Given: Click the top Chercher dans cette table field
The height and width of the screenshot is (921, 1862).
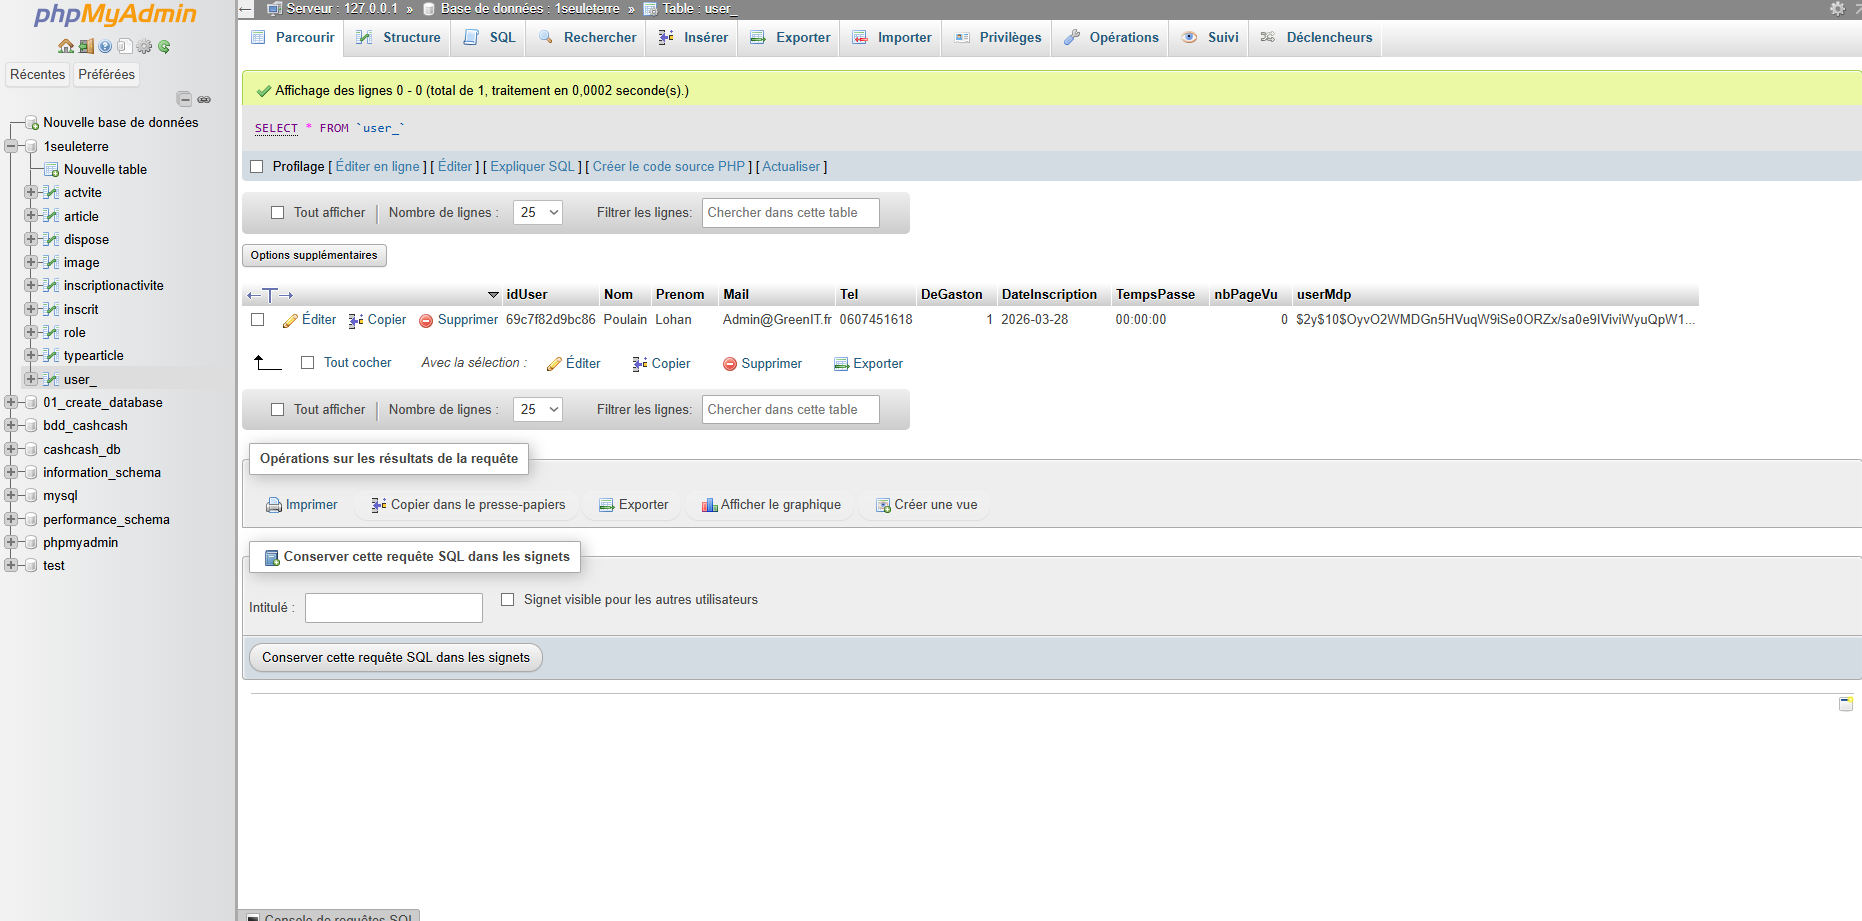Looking at the screenshot, I should coord(790,212).
